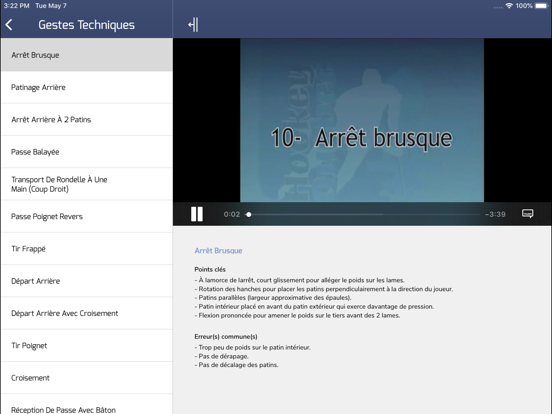Image resolution: width=552 pixels, height=414 pixels.
Task: Open Patinage Arrière technique
Action: tap(87, 87)
